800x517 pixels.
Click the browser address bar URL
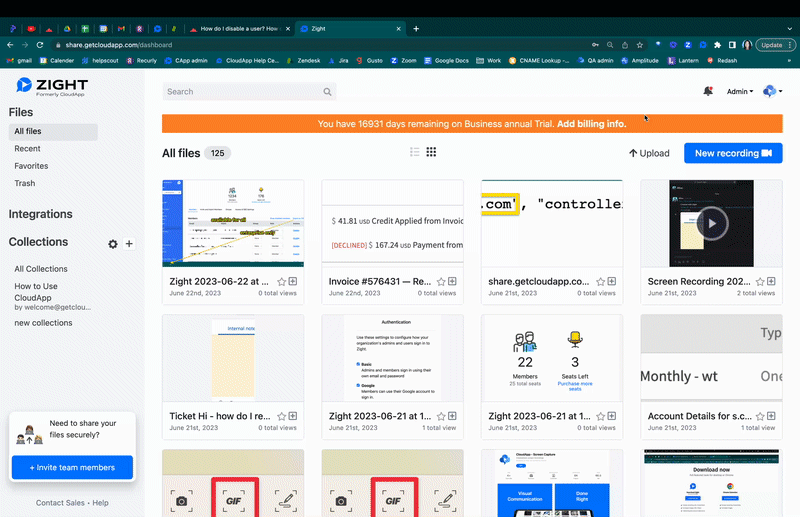click(118, 45)
